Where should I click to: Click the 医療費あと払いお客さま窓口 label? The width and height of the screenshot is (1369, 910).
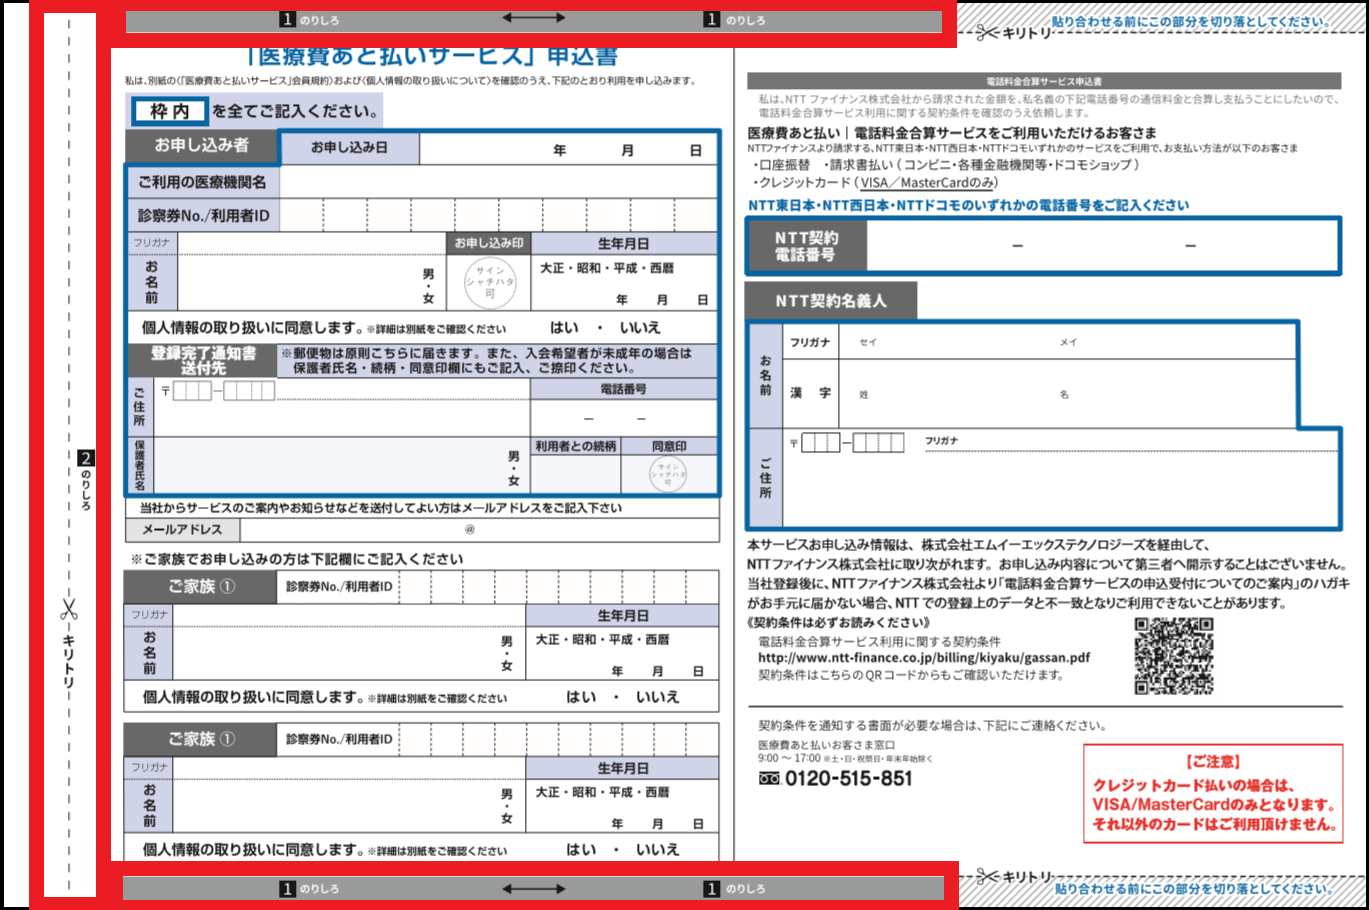(826, 745)
